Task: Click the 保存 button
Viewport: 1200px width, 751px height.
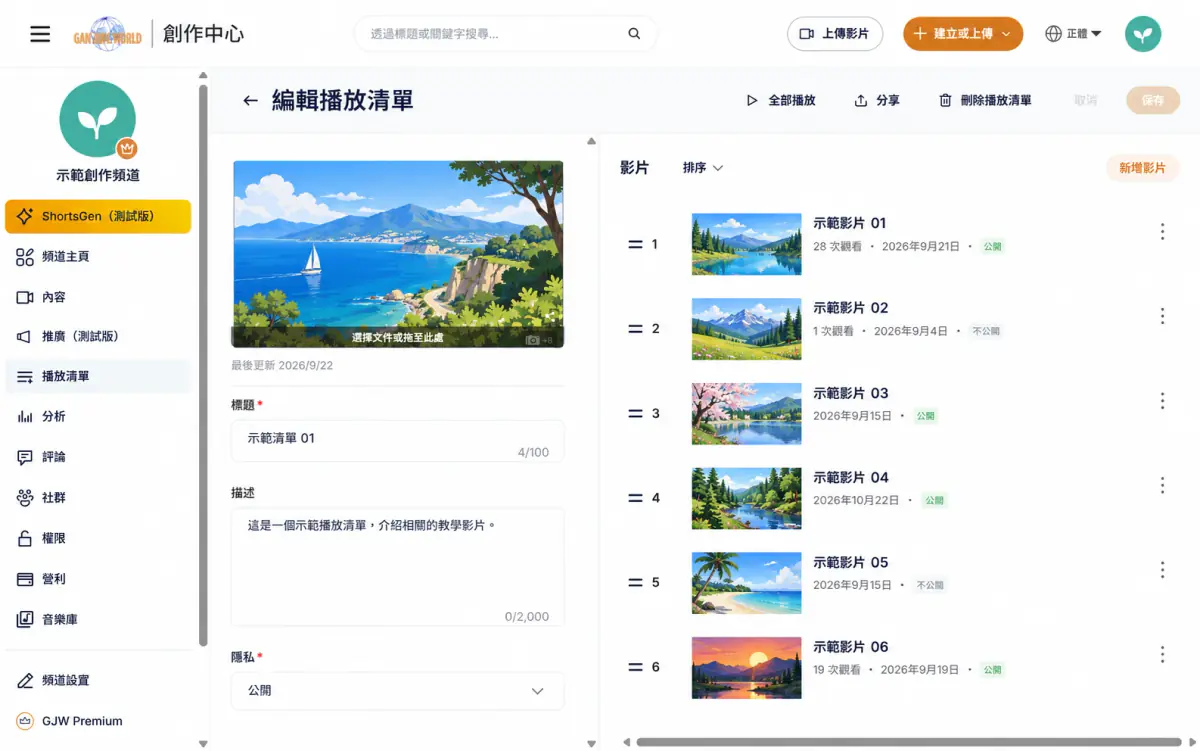Action: 1153,100
